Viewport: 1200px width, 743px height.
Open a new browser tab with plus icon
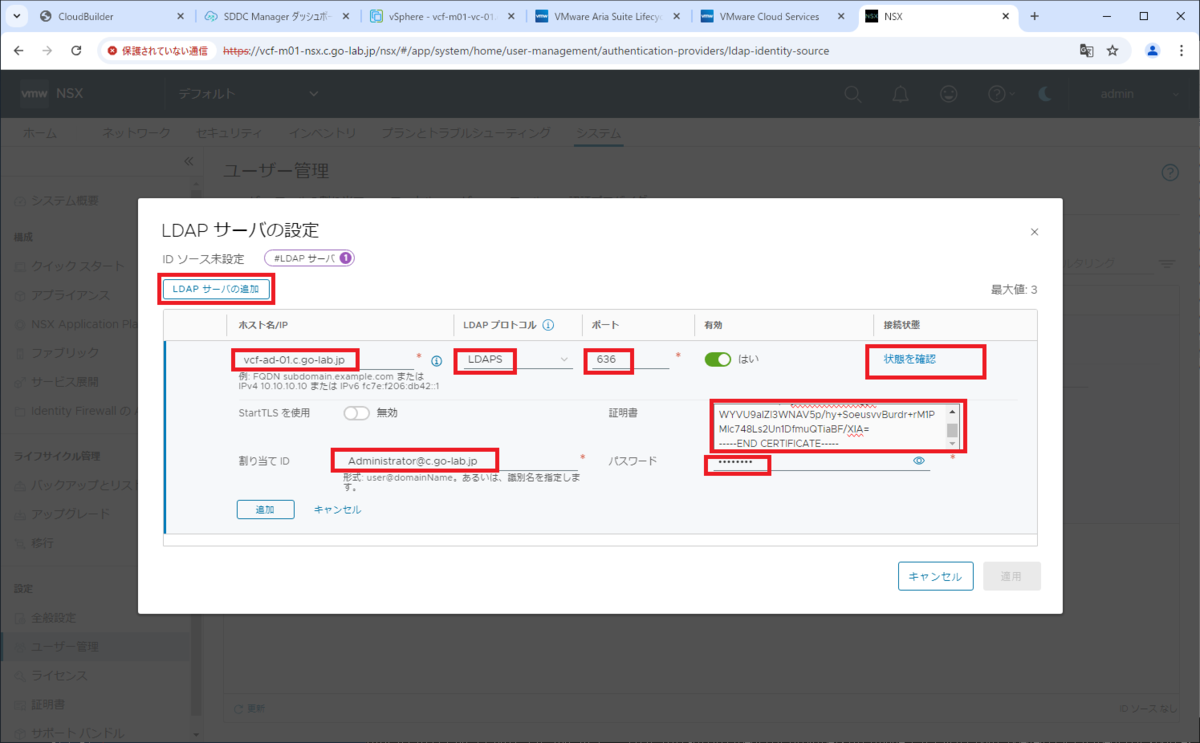click(x=1034, y=16)
